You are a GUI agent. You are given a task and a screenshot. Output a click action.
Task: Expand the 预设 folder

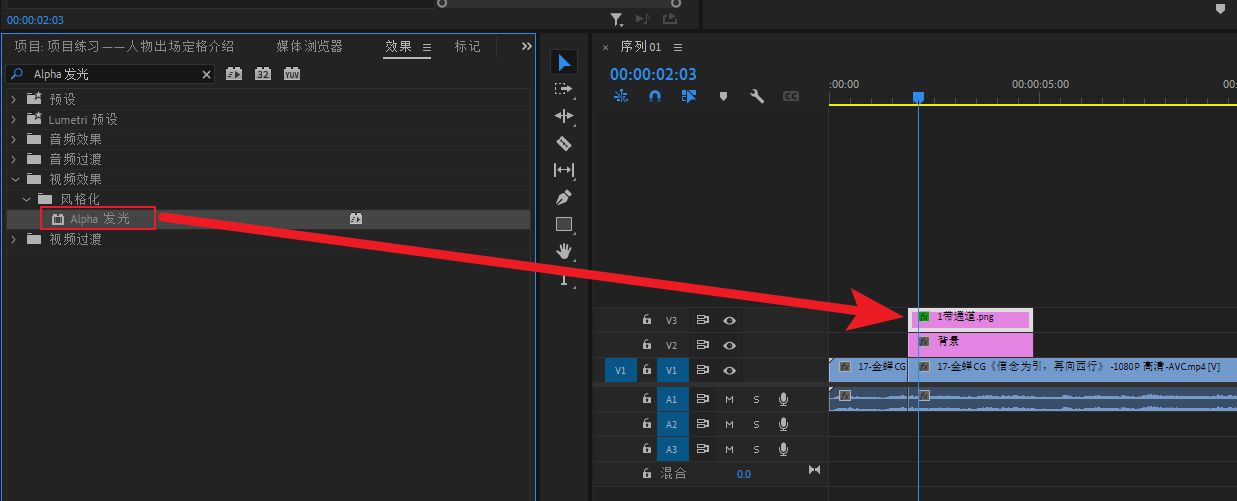click(15, 99)
